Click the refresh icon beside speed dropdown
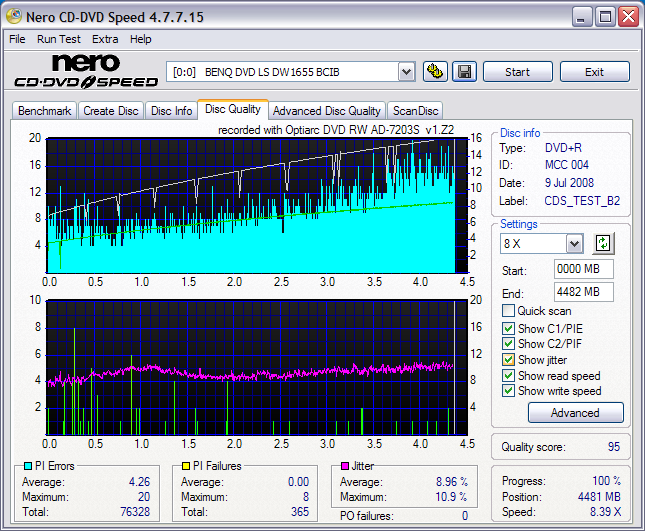645x531 pixels. pos(602,243)
